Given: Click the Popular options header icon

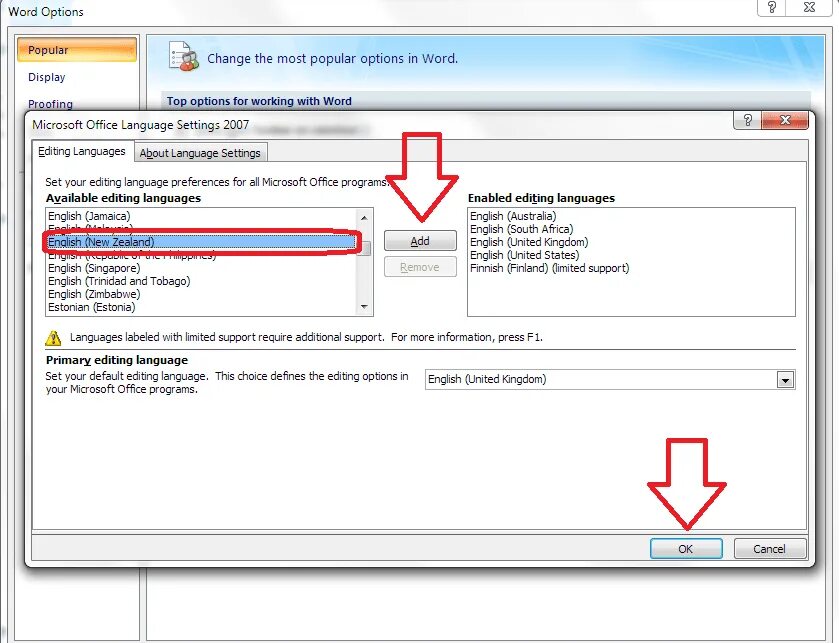Looking at the screenshot, I should coord(184,57).
